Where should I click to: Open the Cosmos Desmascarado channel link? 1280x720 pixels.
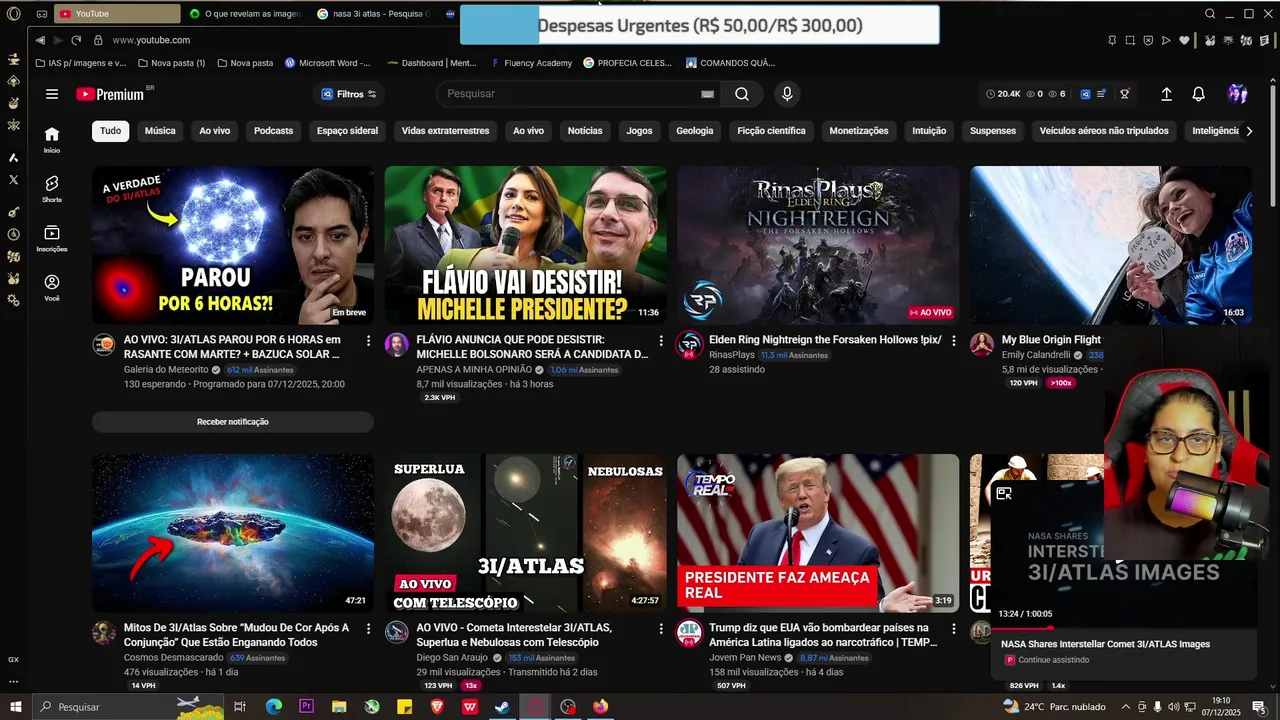click(x=174, y=658)
